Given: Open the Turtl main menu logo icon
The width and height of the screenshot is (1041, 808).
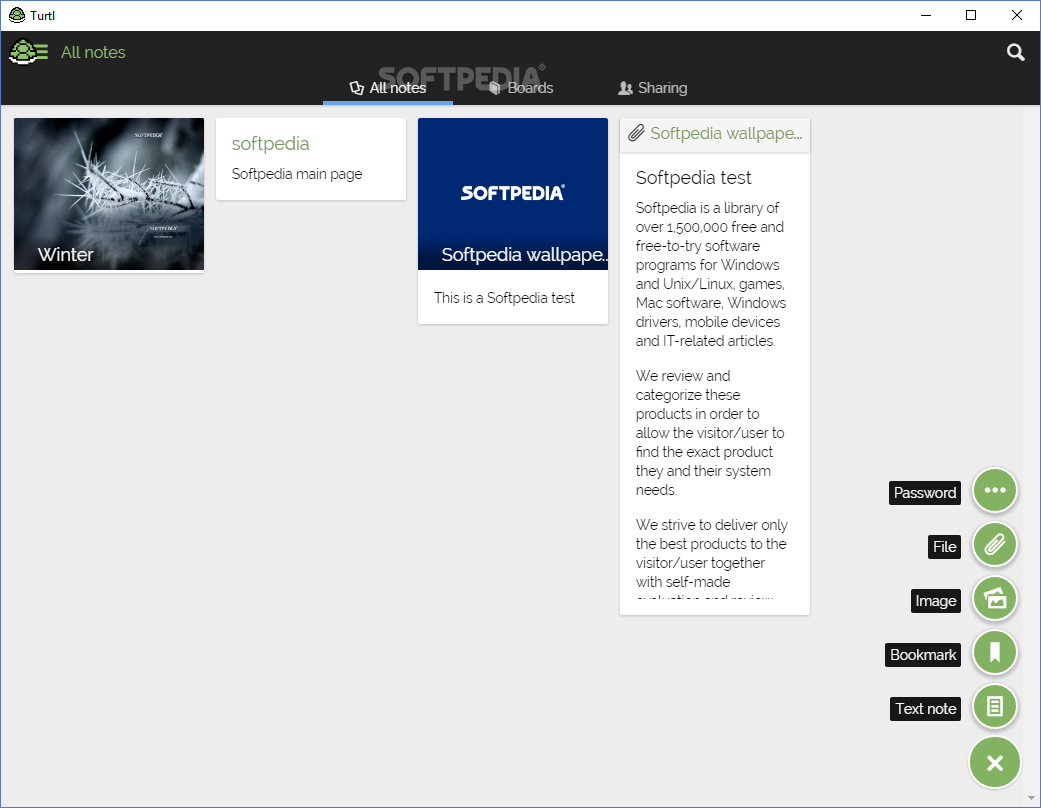Looking at the screenshot, I should click(29, 52).
